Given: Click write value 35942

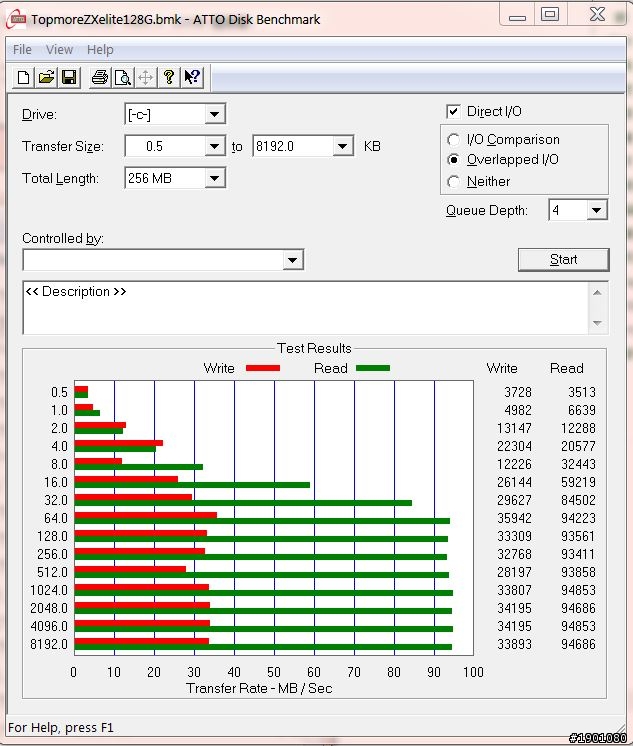Looking at the screenshot, I should 514,518.
